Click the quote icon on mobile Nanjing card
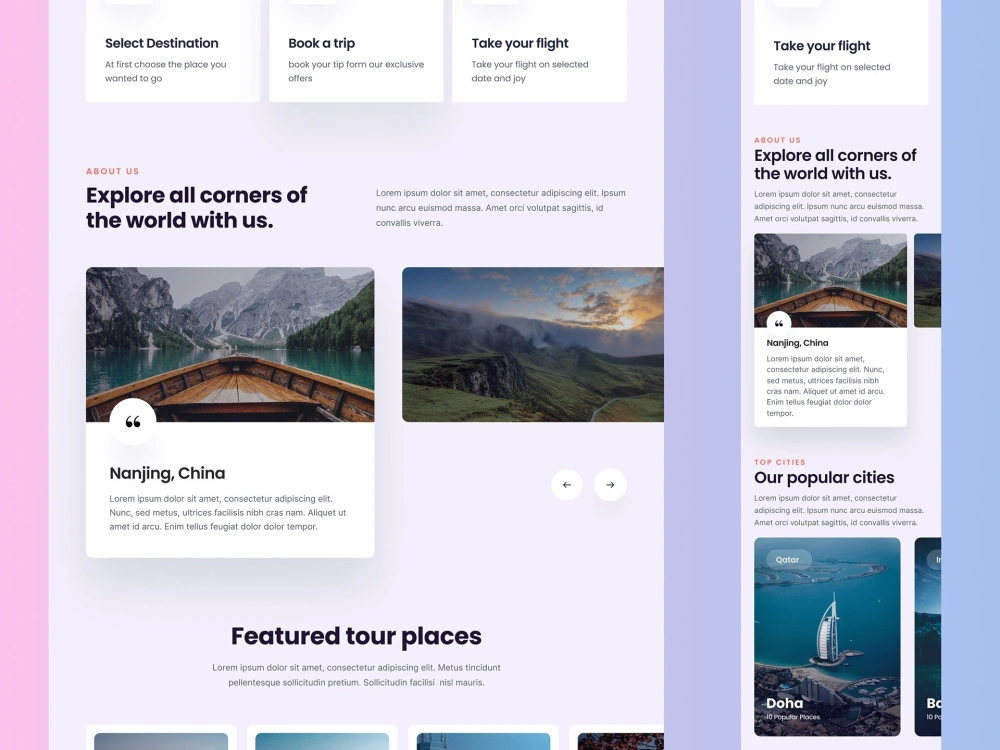The width and height of the screenshot is (1000, 750). point(779,323)
